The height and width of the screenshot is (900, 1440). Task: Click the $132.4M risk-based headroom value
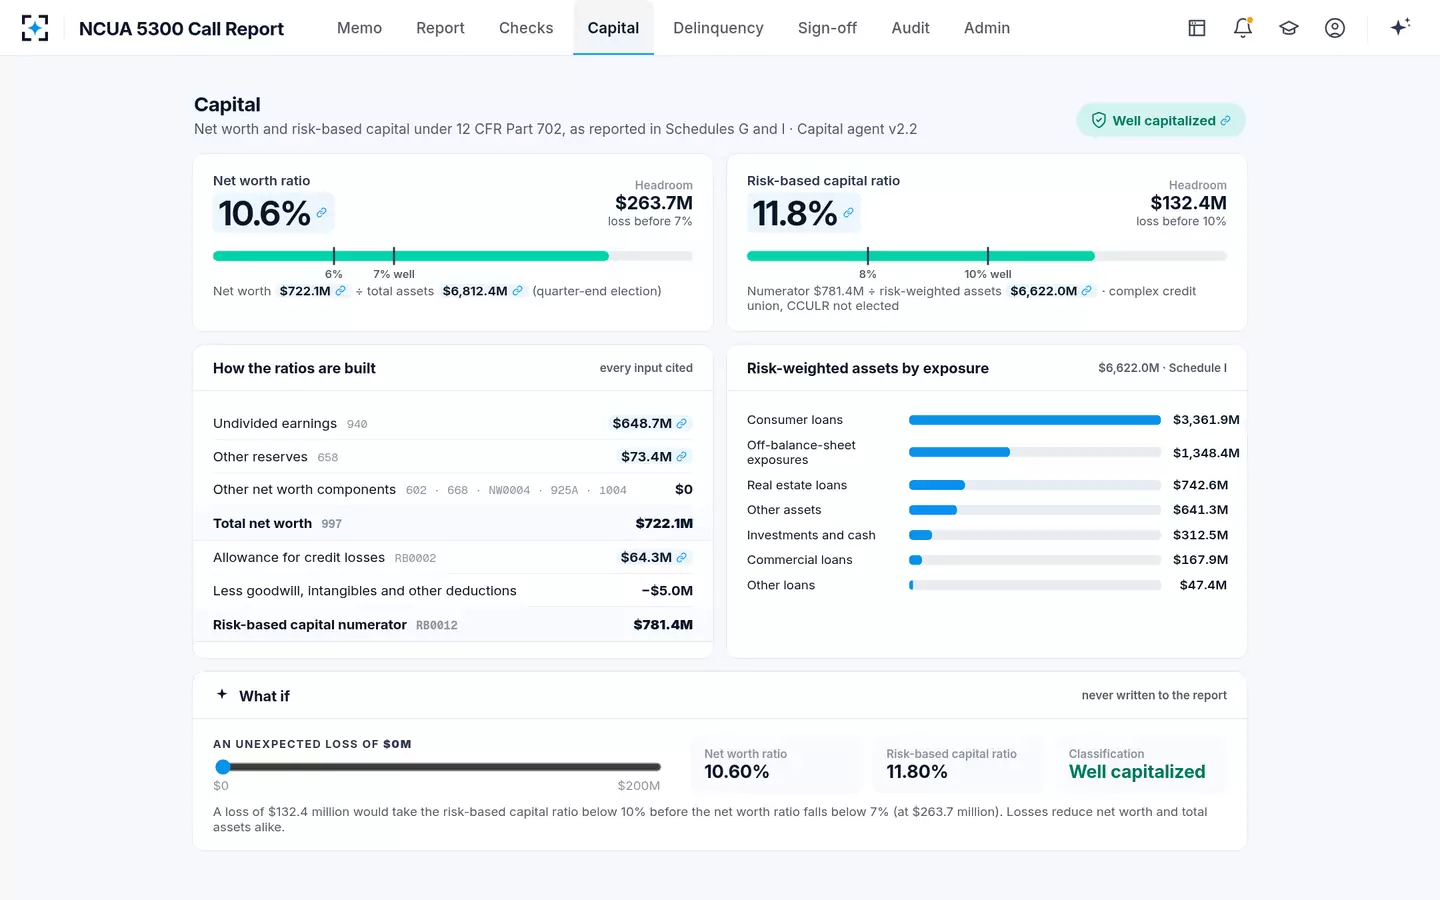pos(1188,203)
